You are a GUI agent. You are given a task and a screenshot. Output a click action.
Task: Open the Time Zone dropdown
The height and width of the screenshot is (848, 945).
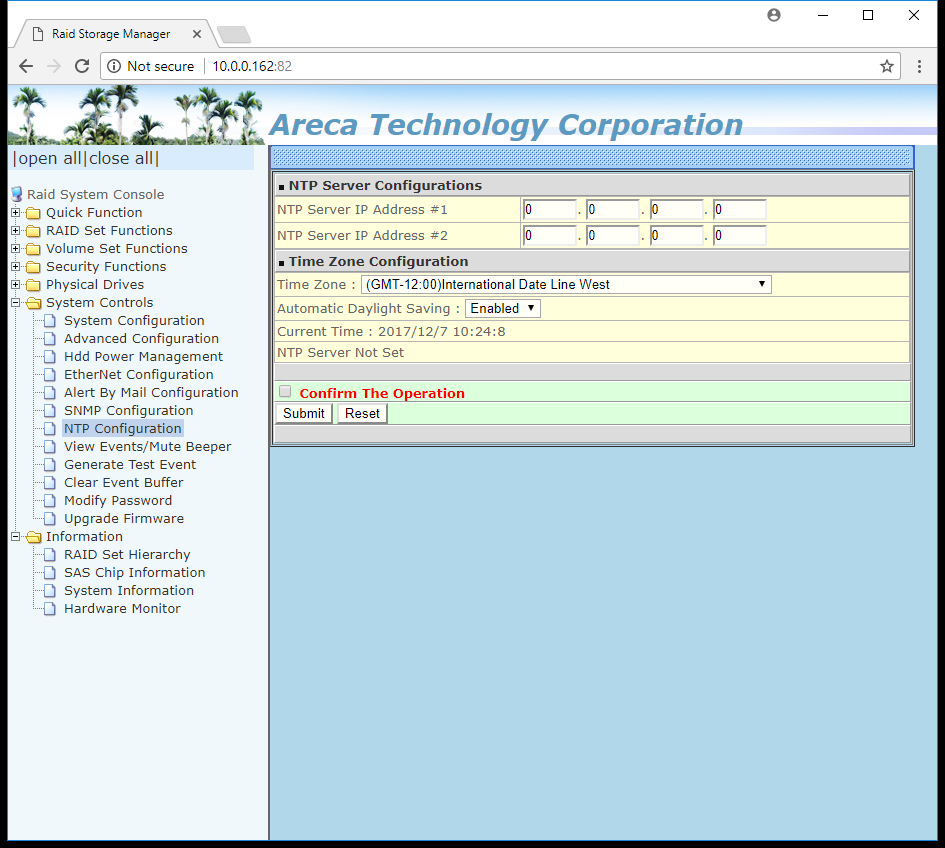click(566, 284)
